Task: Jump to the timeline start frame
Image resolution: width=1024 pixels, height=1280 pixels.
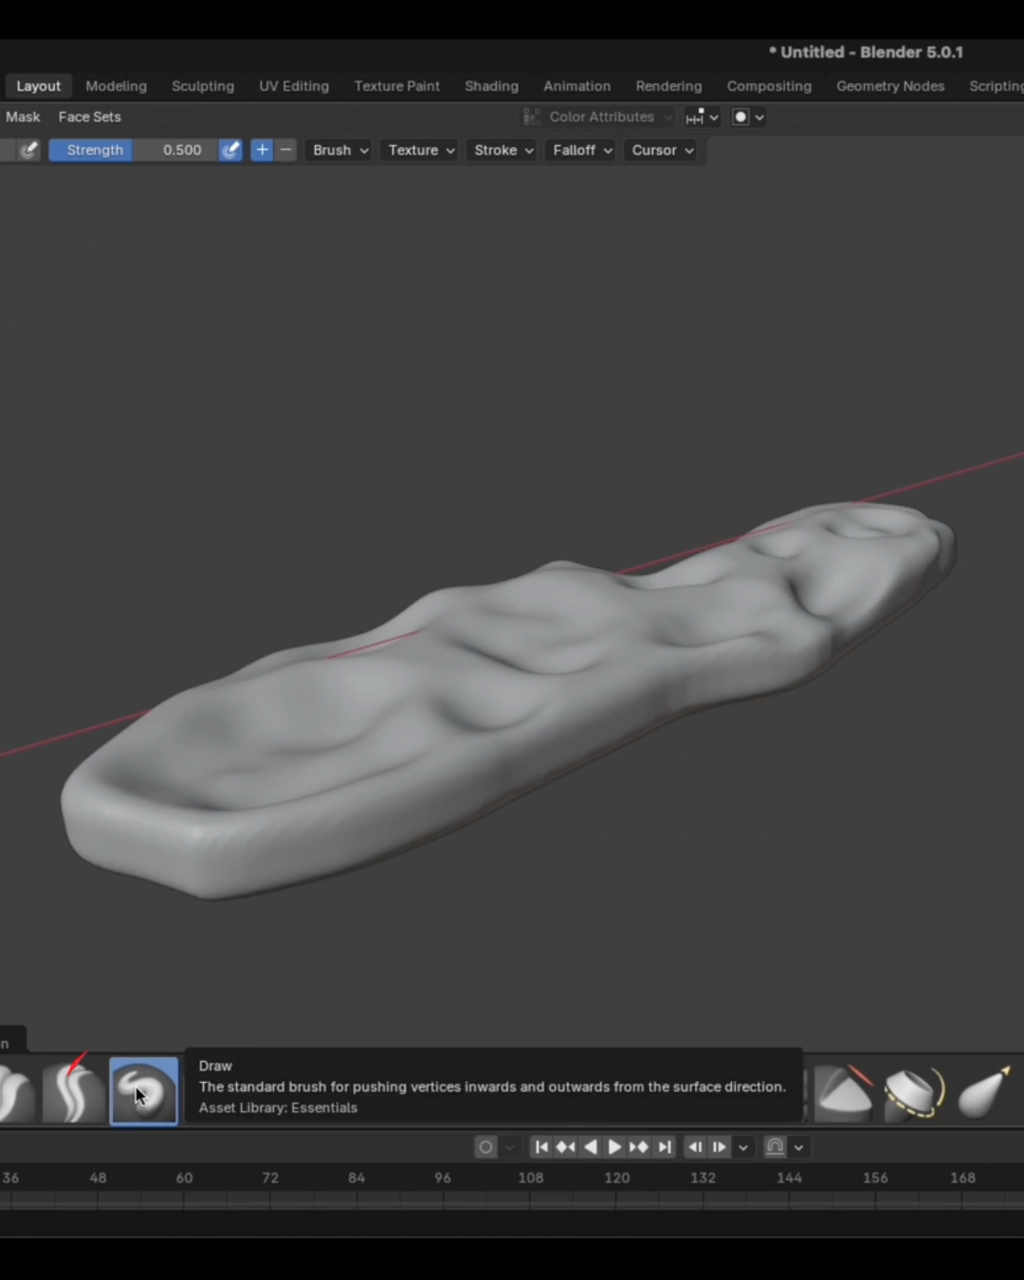Action: (541, 1147)
